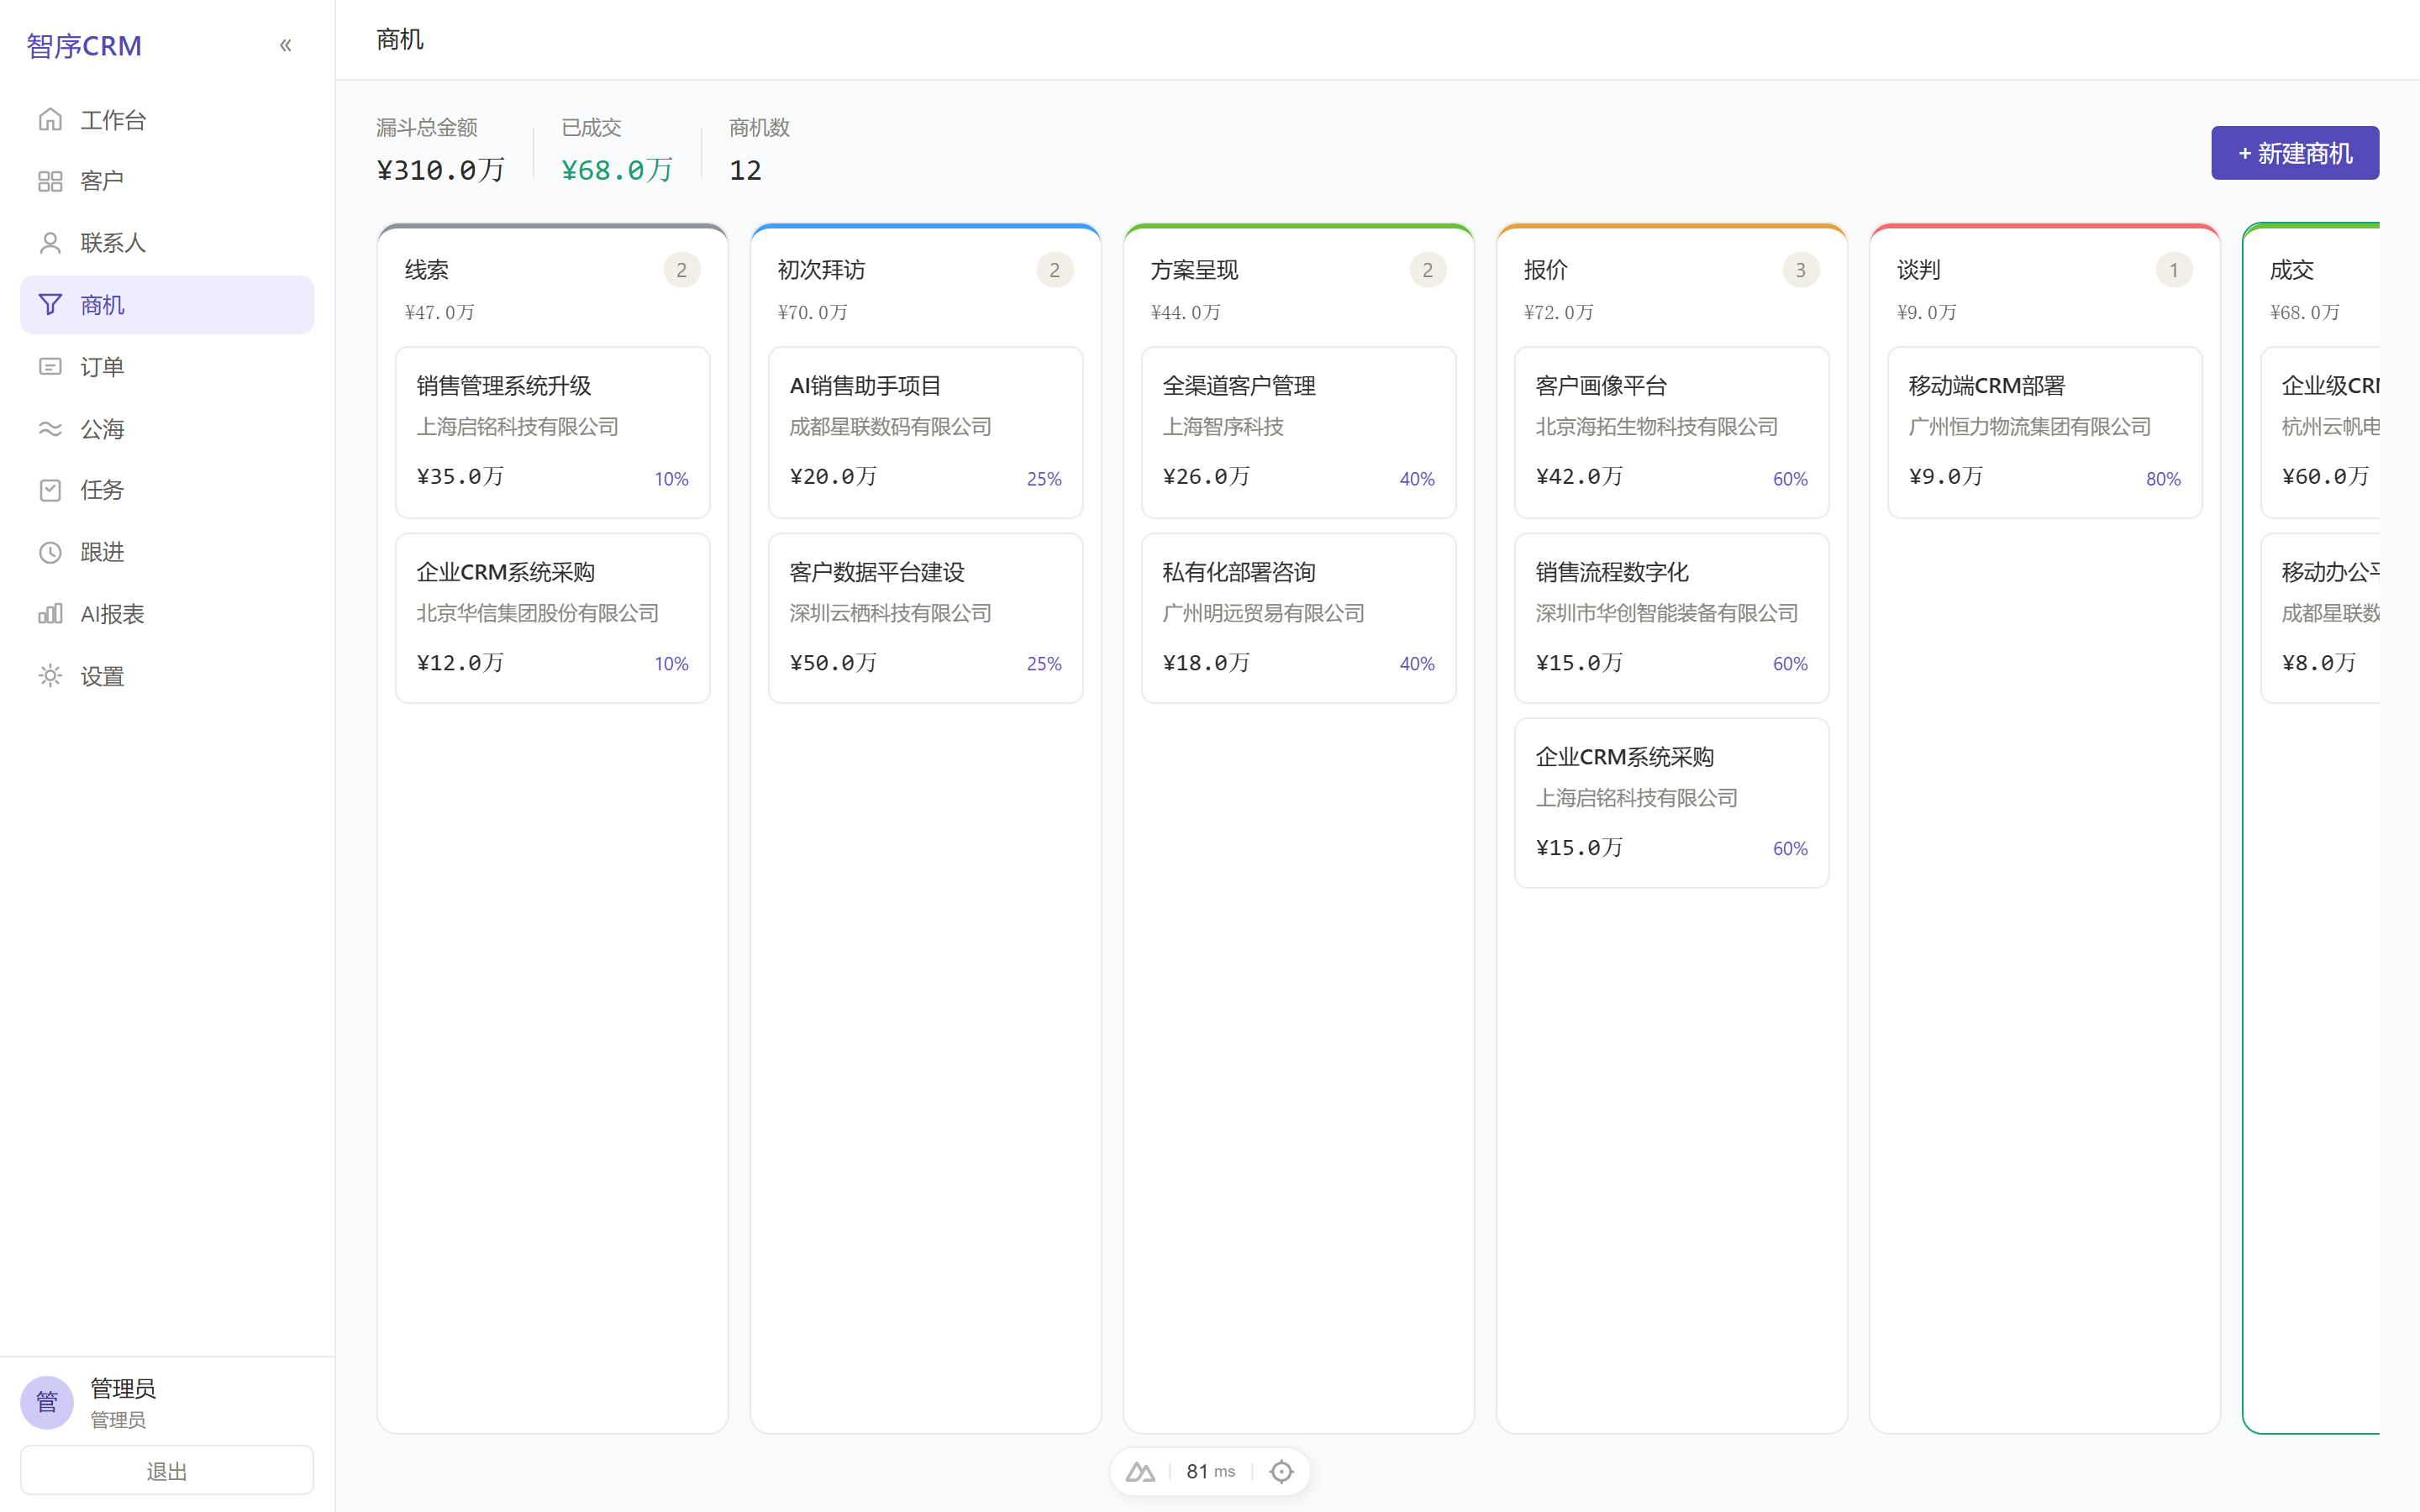The height and width of the screenshot is (1512, 2420).
Task: Click the devtools inspector target icon
Action: pos(1281,1472)
